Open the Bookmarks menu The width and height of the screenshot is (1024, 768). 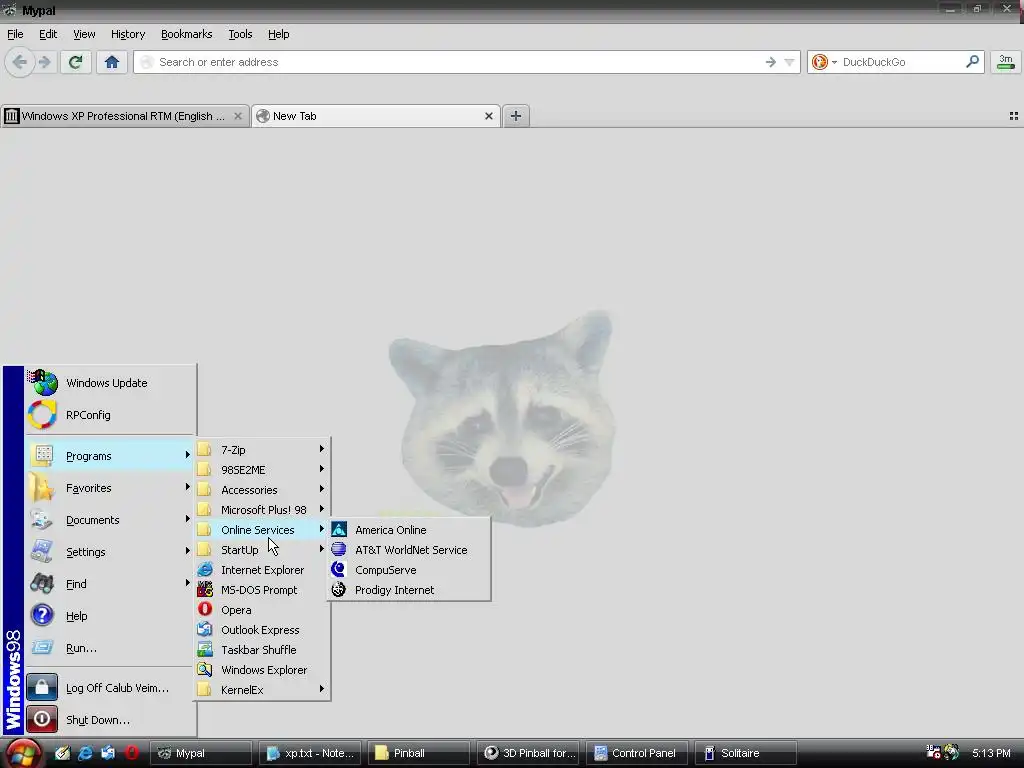tap(186, 34)
